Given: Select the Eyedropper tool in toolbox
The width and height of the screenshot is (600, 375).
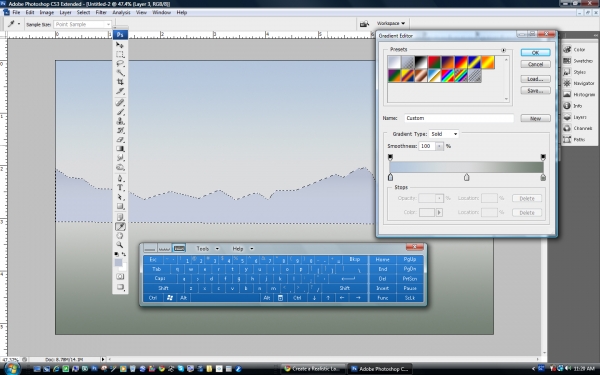Looking at the screenshot, I should coord(120,227).
